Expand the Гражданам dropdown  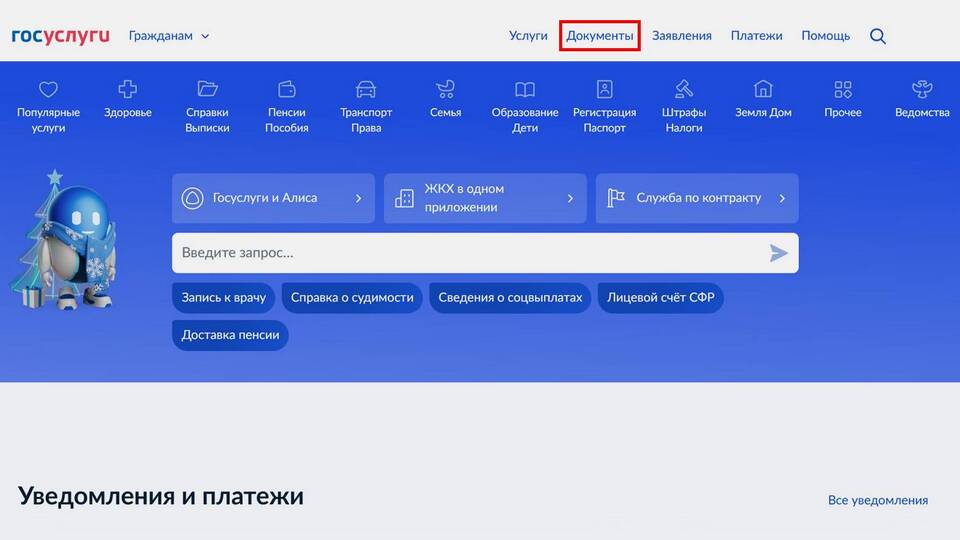click(169, 36)
